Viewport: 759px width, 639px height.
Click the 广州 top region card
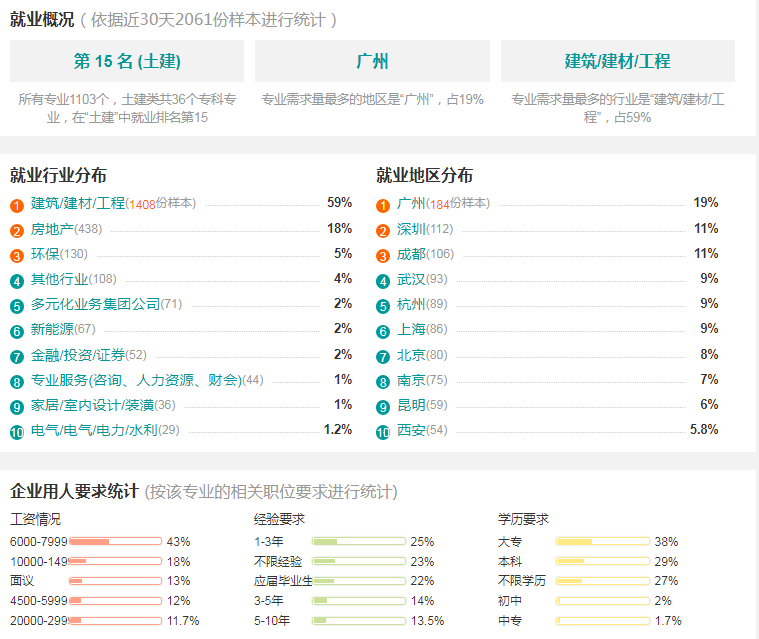(x=372, y=61)
